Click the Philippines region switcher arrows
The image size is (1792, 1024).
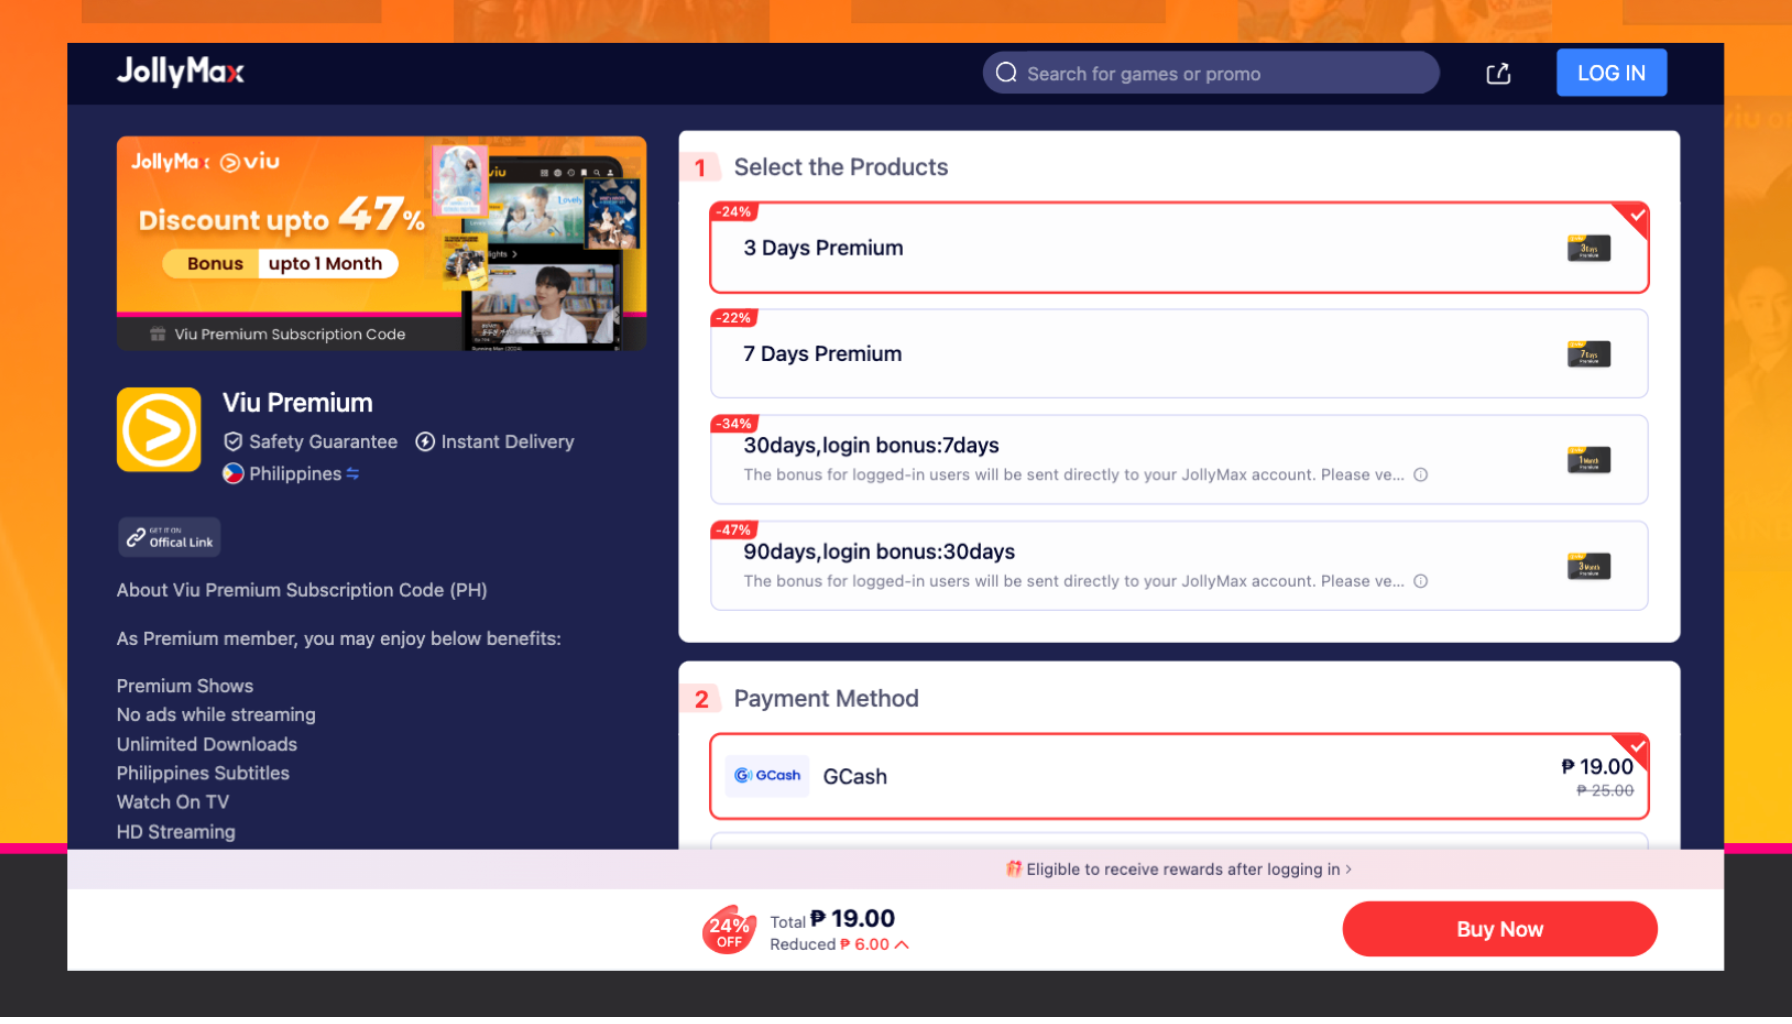[352, 473]
